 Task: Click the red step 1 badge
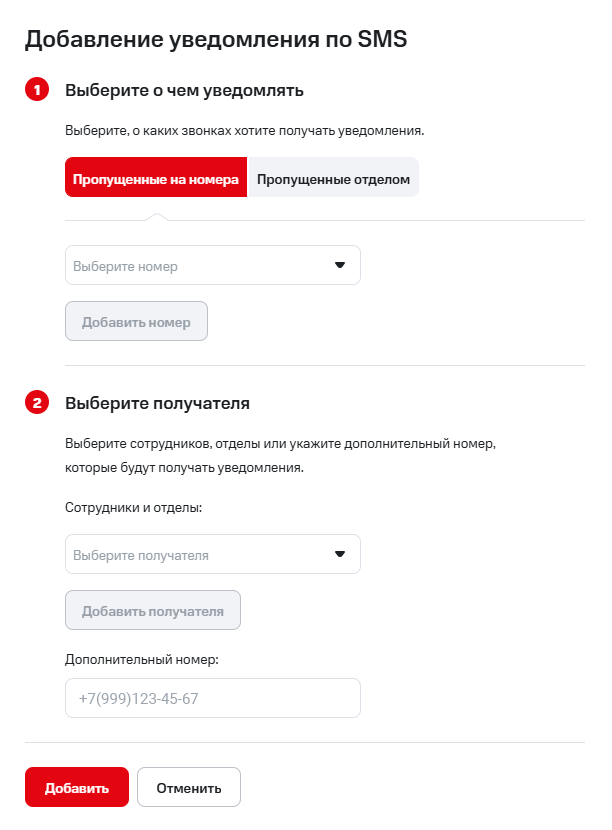[37, 91]
